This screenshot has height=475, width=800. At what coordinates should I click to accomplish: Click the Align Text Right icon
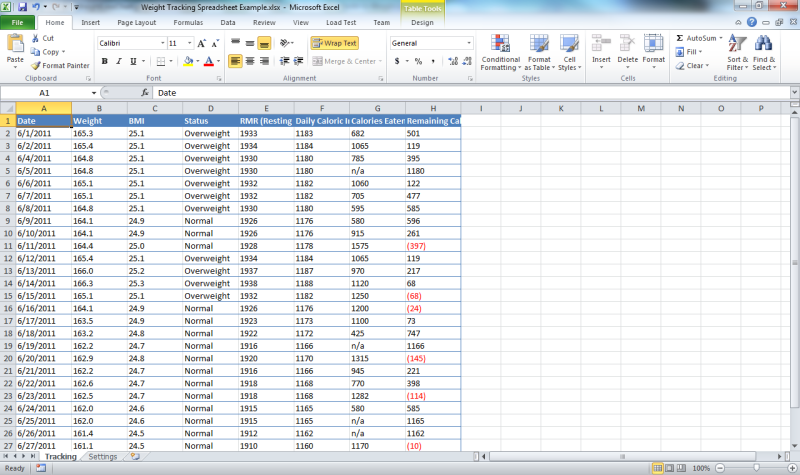[264, 61]
